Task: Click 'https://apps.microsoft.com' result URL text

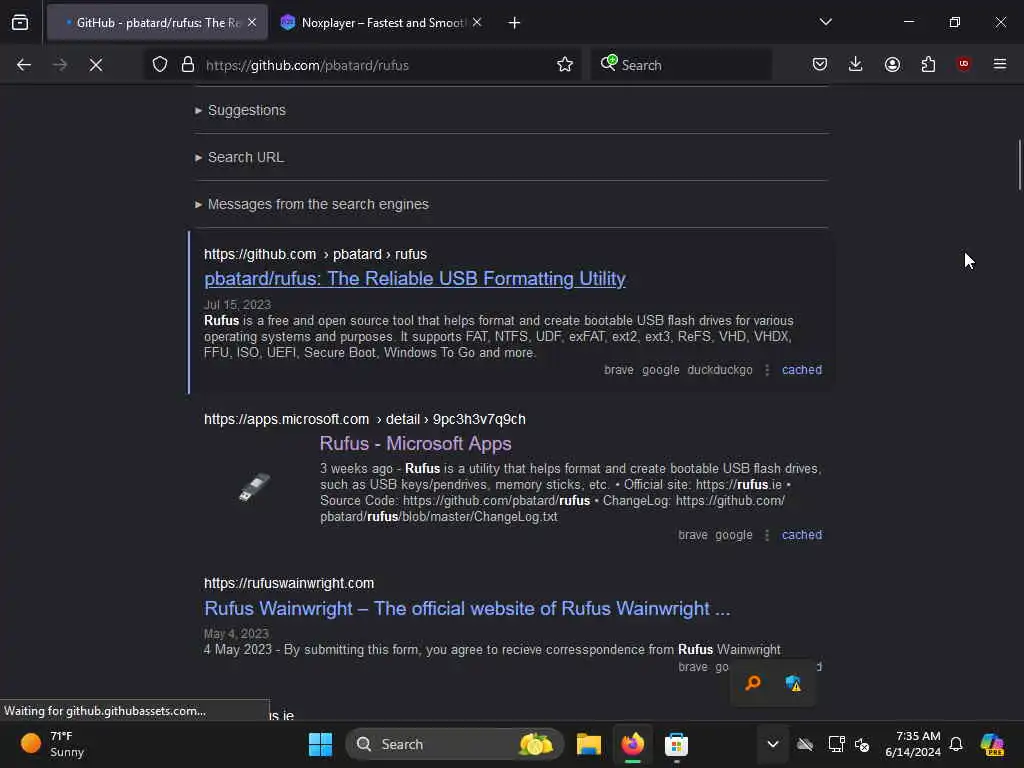Action: click(286, 419)
